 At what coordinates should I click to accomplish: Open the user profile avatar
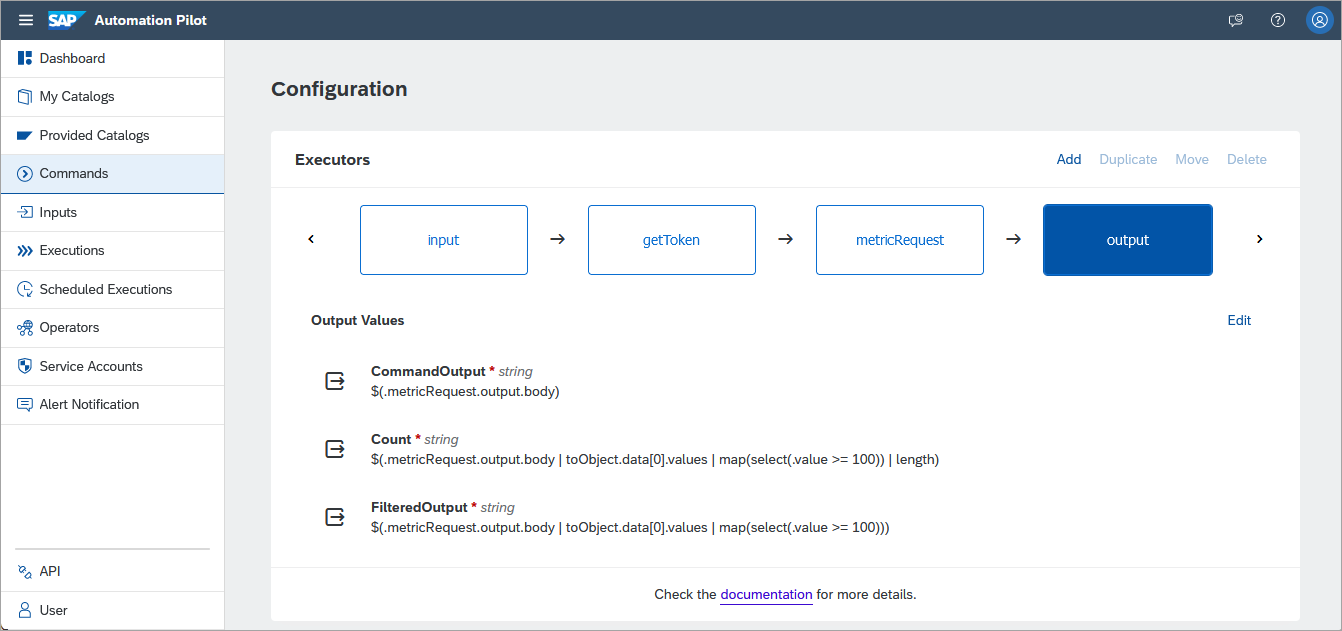click(1319, 20)
